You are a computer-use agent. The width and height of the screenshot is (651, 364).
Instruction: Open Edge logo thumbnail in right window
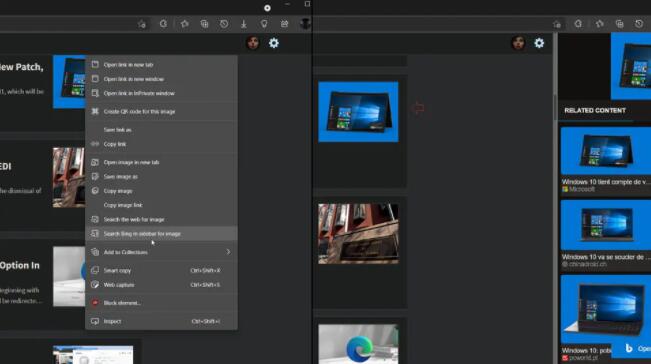pos(358,344)
